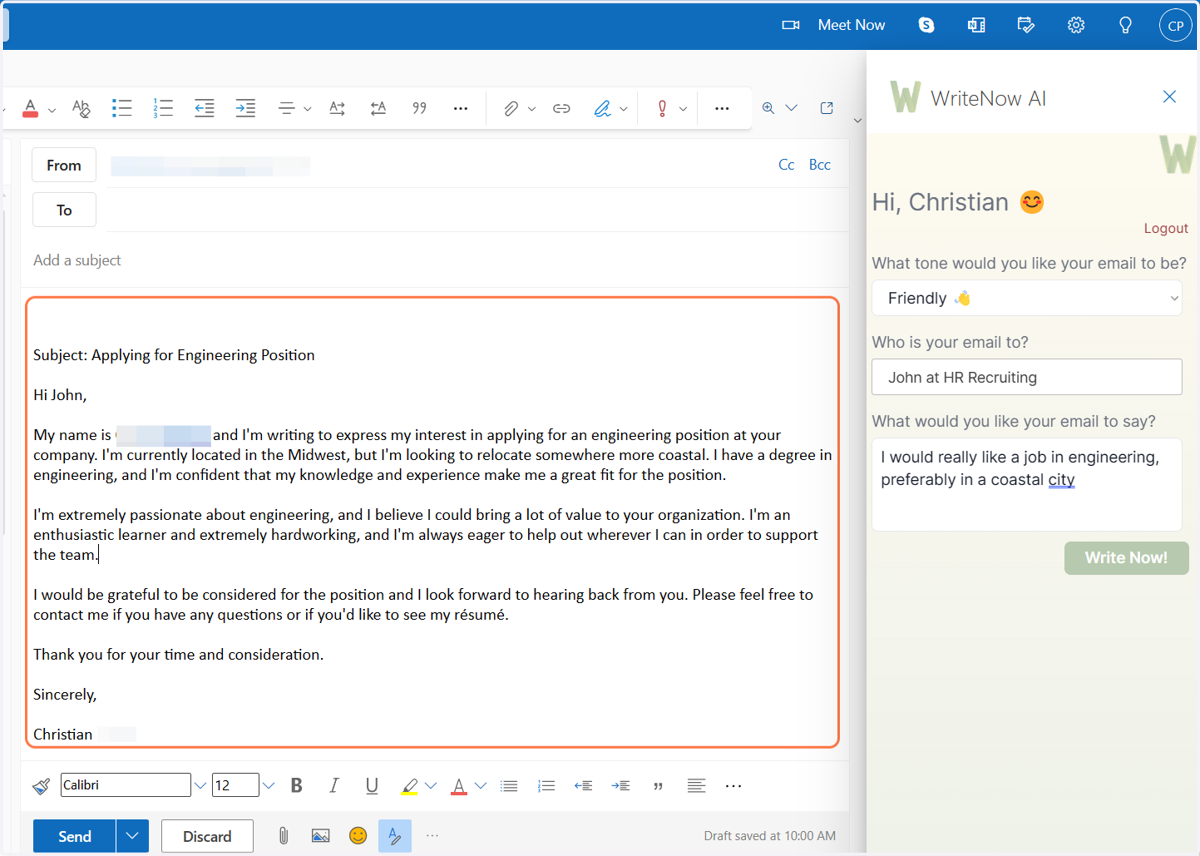Viewport: 1200px width, 856px height.
Task: Insert an emoji
Action: point(358,835)
